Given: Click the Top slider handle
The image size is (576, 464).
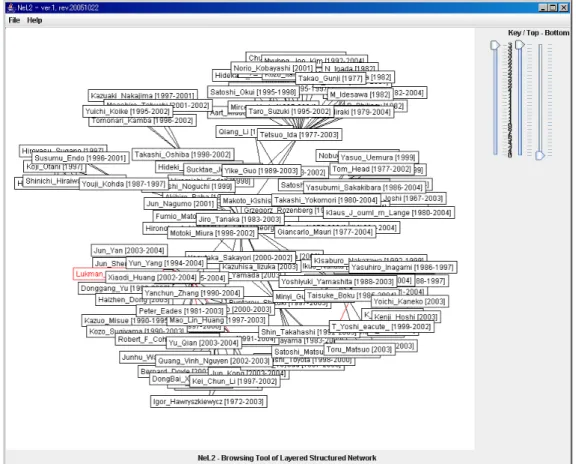Looking at the screenshot, I should coord(520,45).
